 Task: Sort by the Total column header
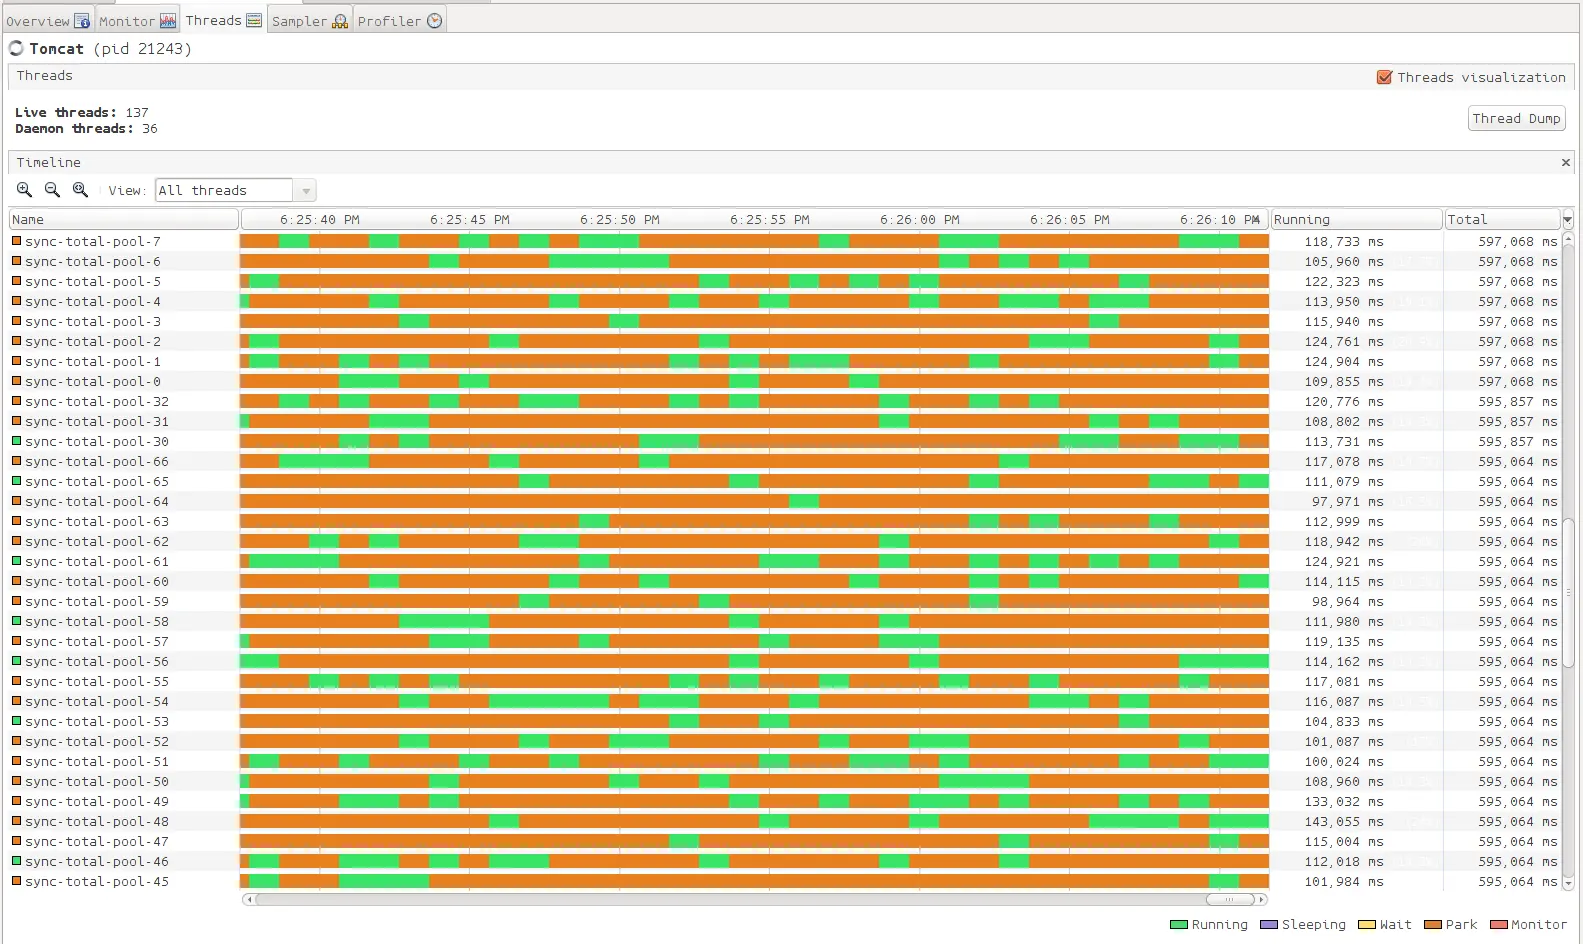pos(1502,219)
